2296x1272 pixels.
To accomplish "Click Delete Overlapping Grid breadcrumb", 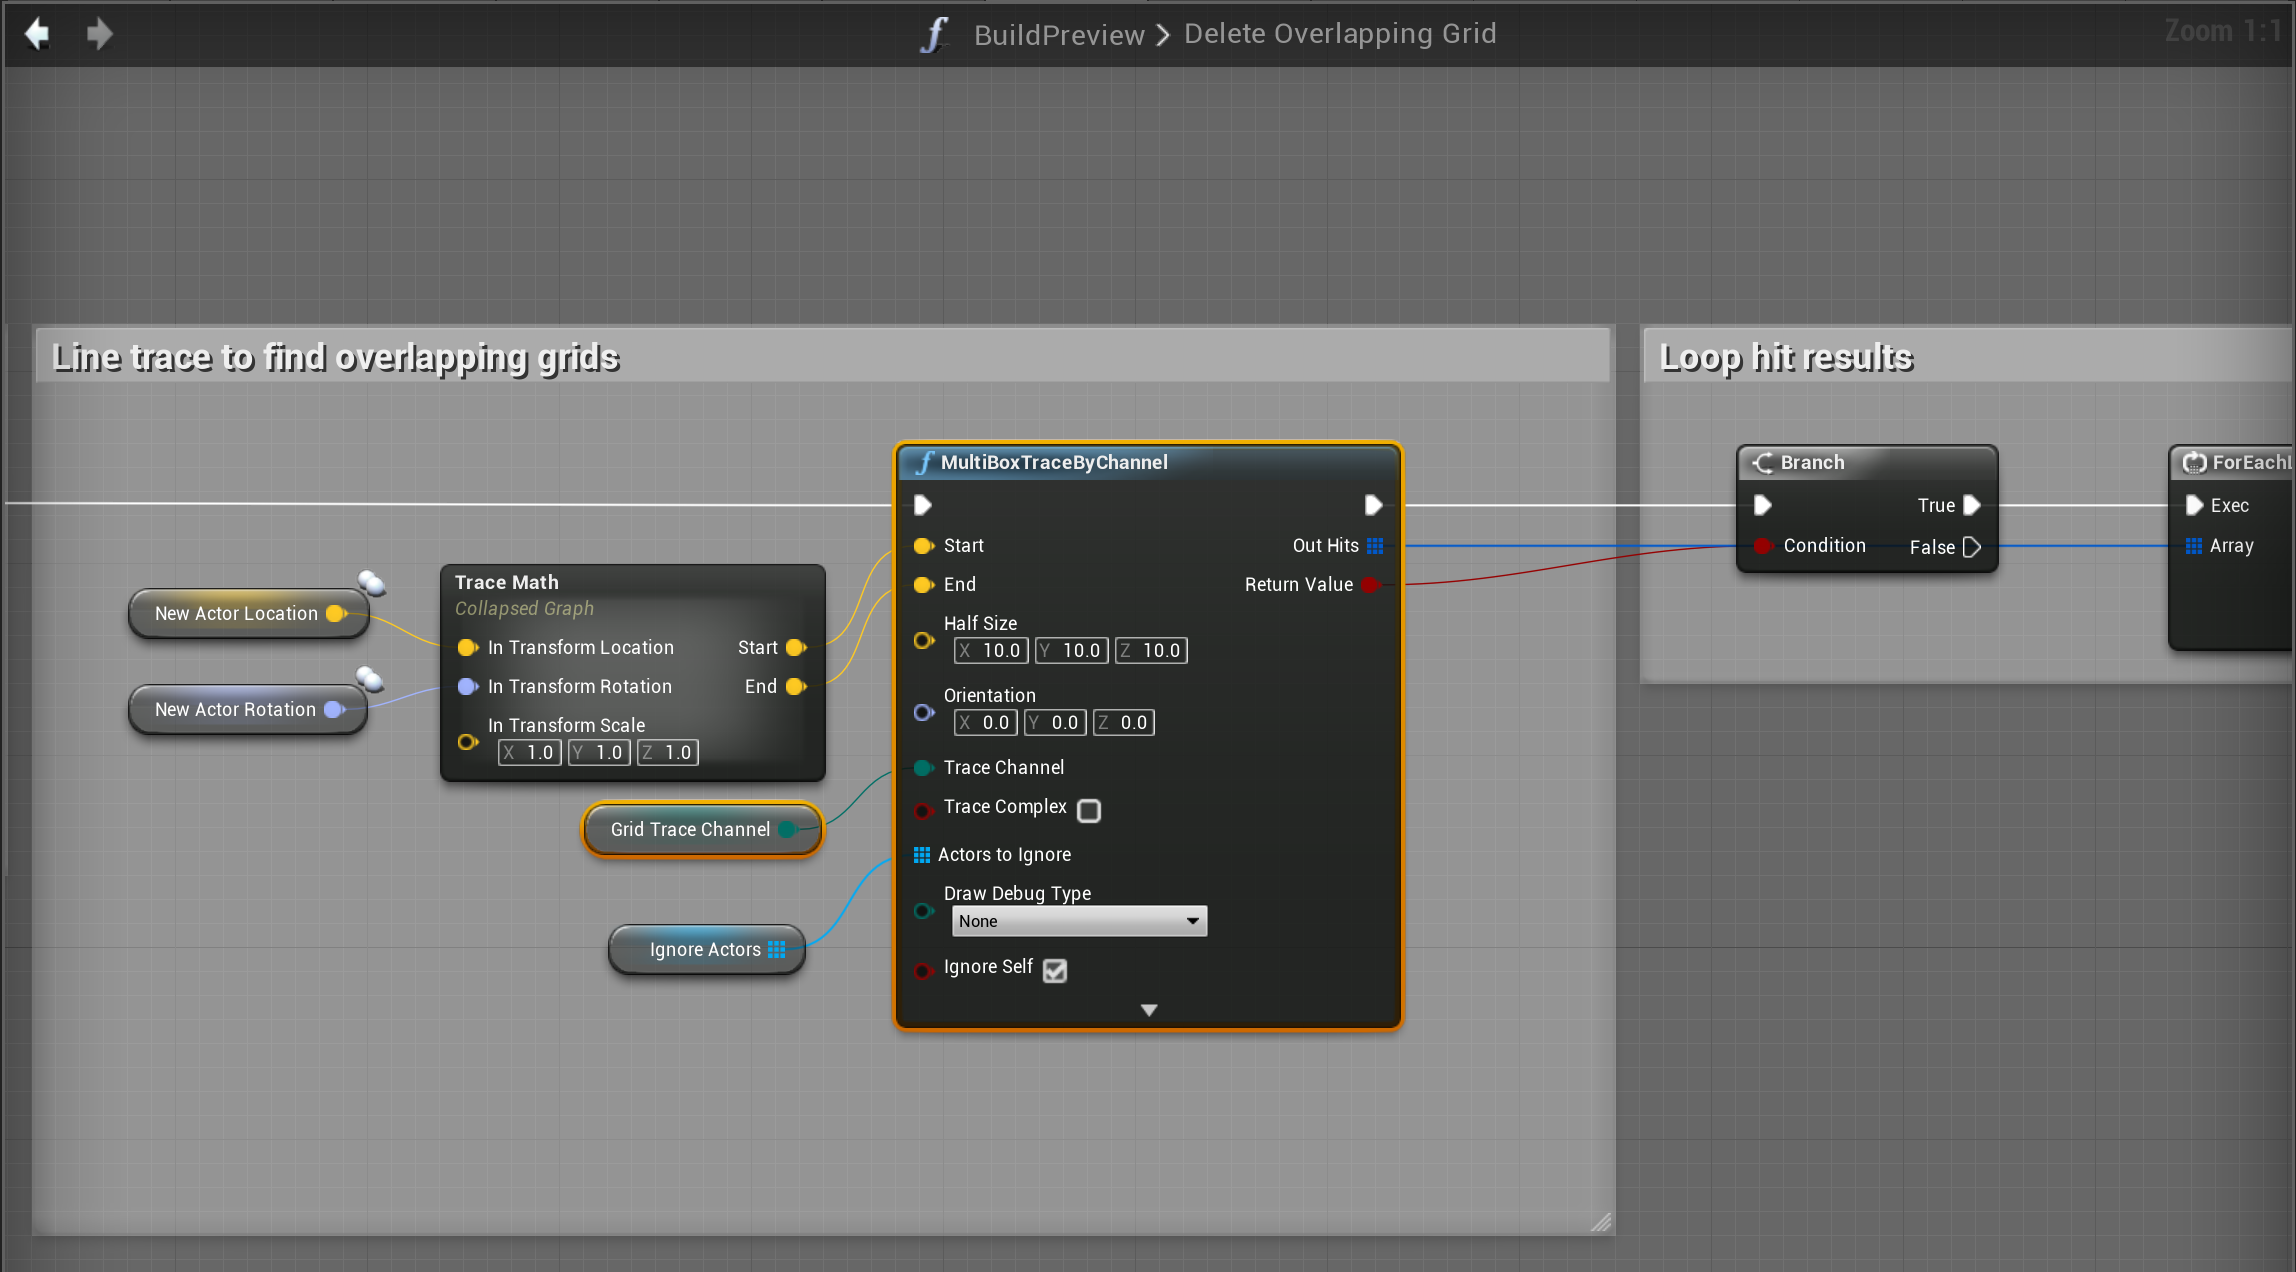I will coord(1340,34).
